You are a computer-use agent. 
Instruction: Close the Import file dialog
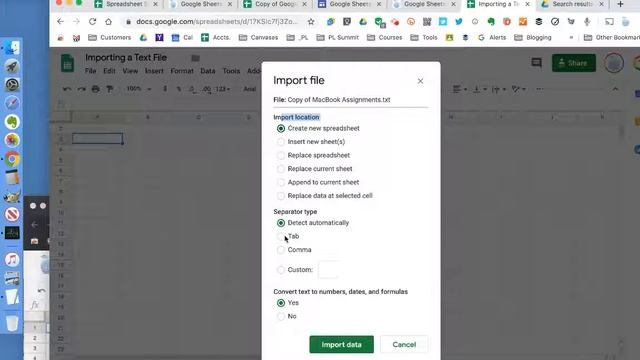pos(420,81)
